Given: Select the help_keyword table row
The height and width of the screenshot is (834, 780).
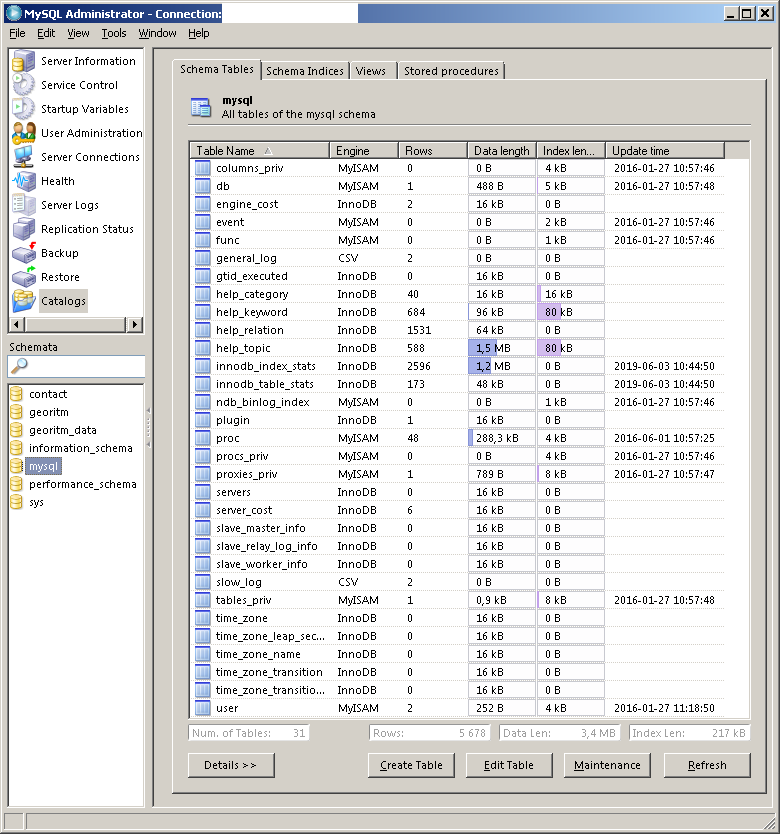Looking at the screenshot, I should pos(458,312).
